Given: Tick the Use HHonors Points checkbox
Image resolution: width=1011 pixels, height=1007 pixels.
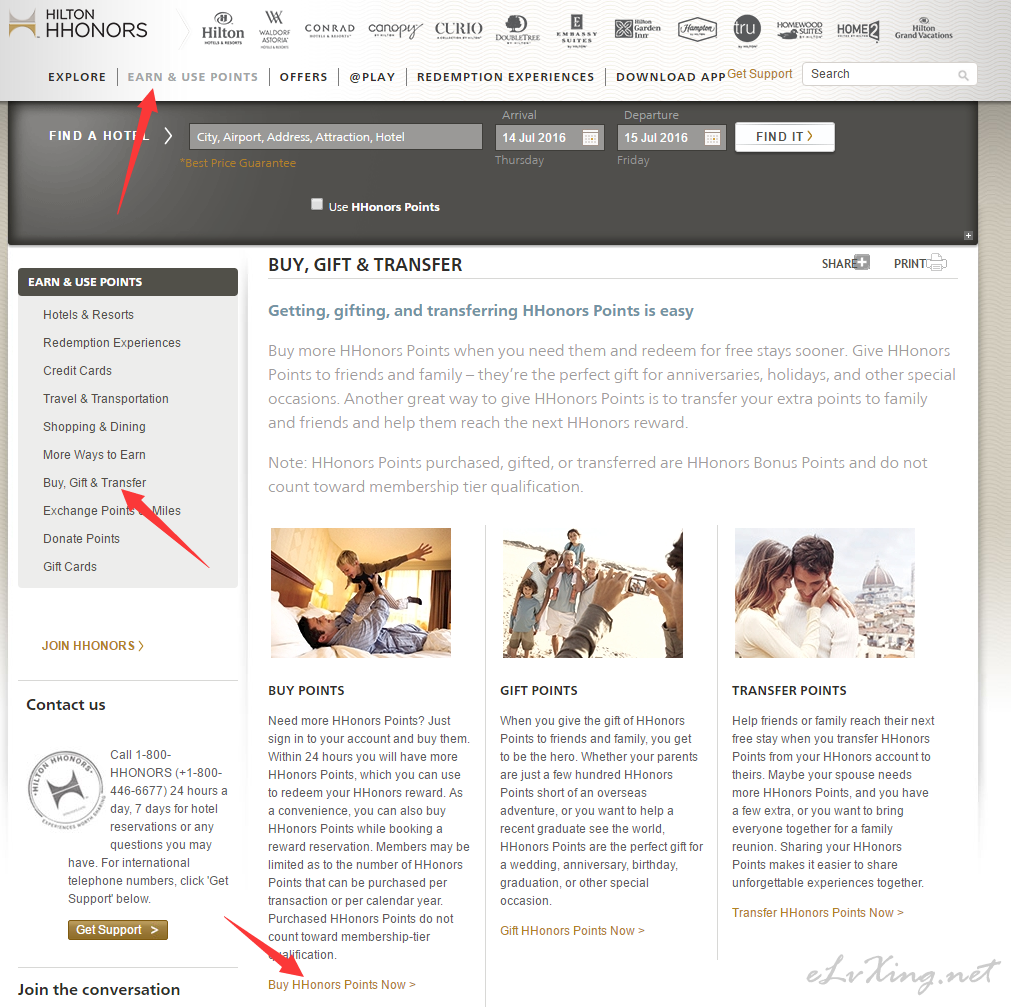Looking at the screenshot, I should coord(317,204).
